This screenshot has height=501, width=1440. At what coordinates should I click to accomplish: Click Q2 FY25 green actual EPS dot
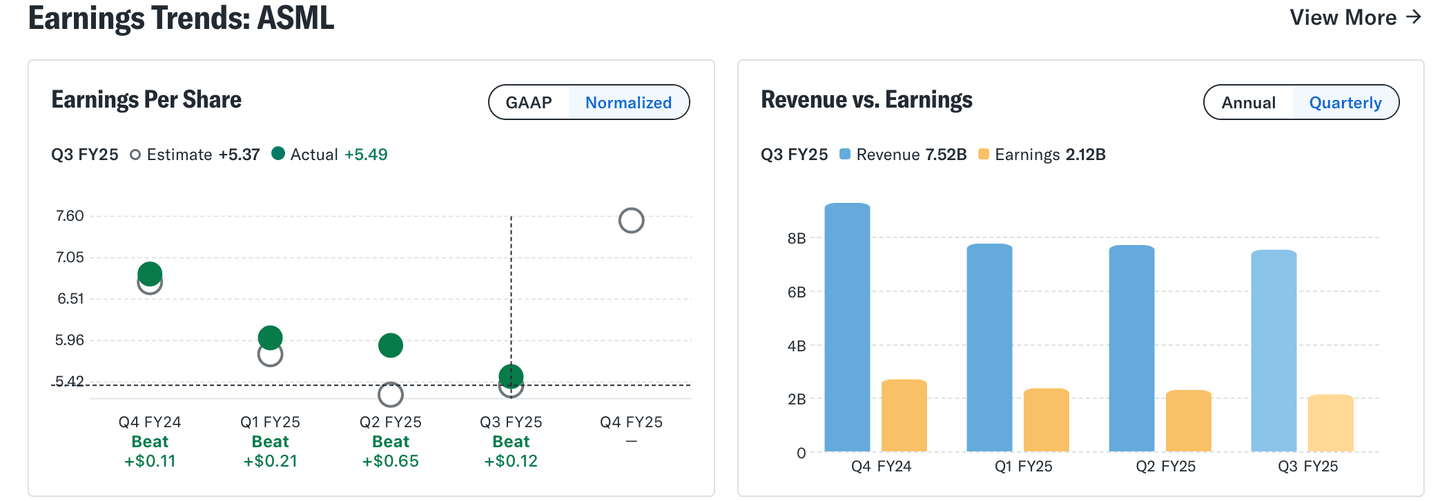[x=391, y=345]
